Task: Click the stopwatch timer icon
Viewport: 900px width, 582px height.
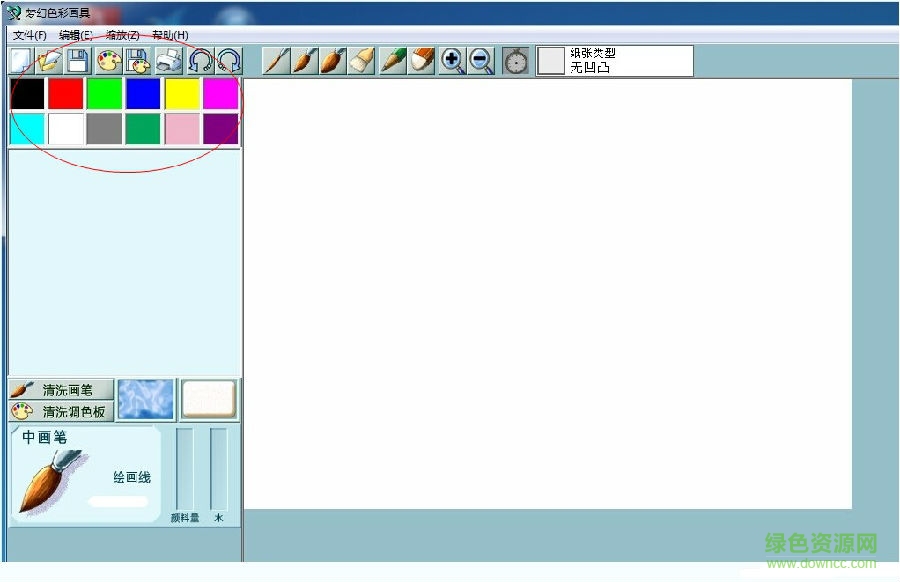Action: (515, 61)
